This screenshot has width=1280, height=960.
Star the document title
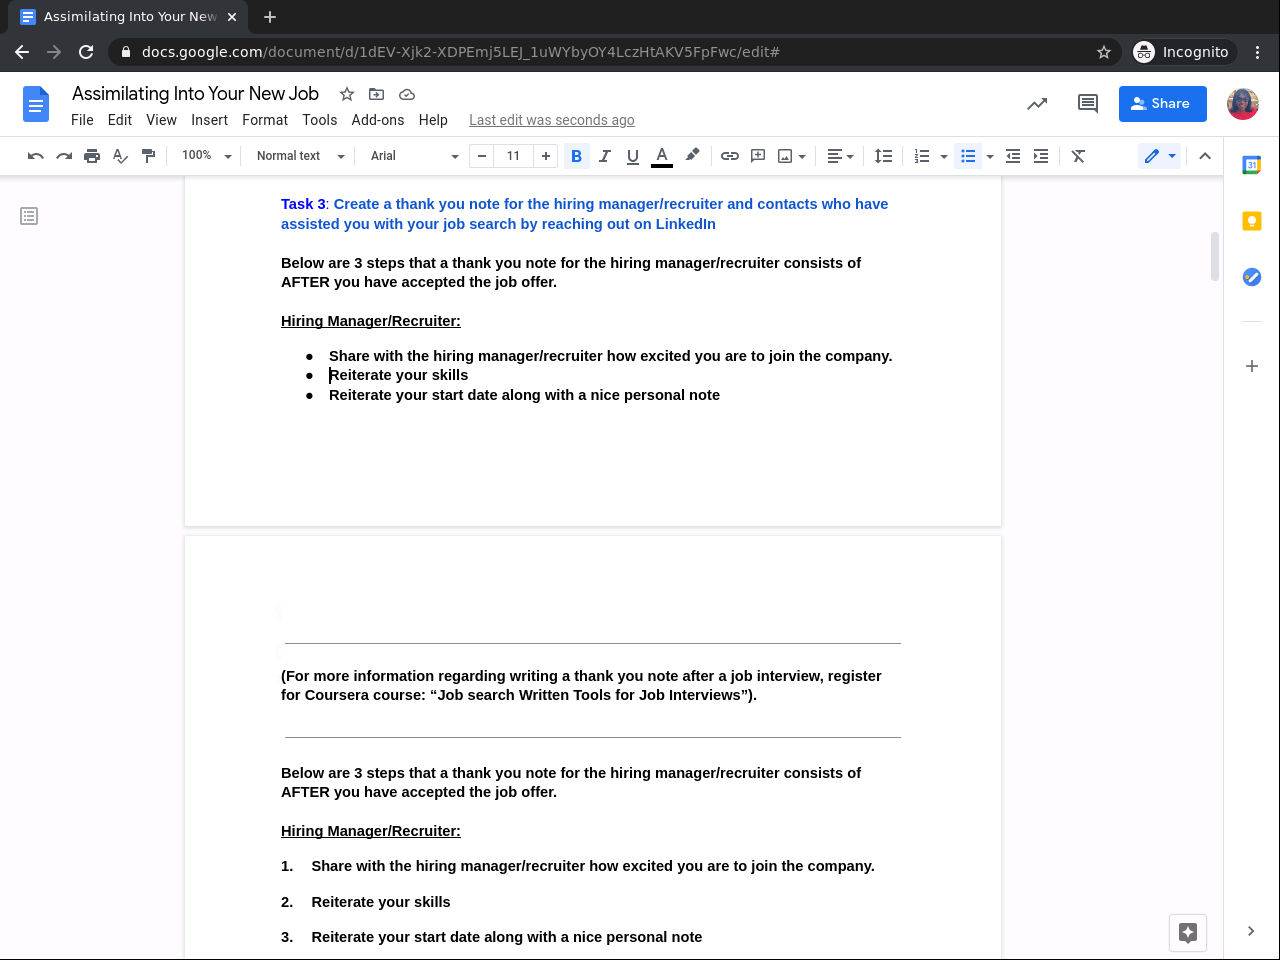tap(347, 94)
